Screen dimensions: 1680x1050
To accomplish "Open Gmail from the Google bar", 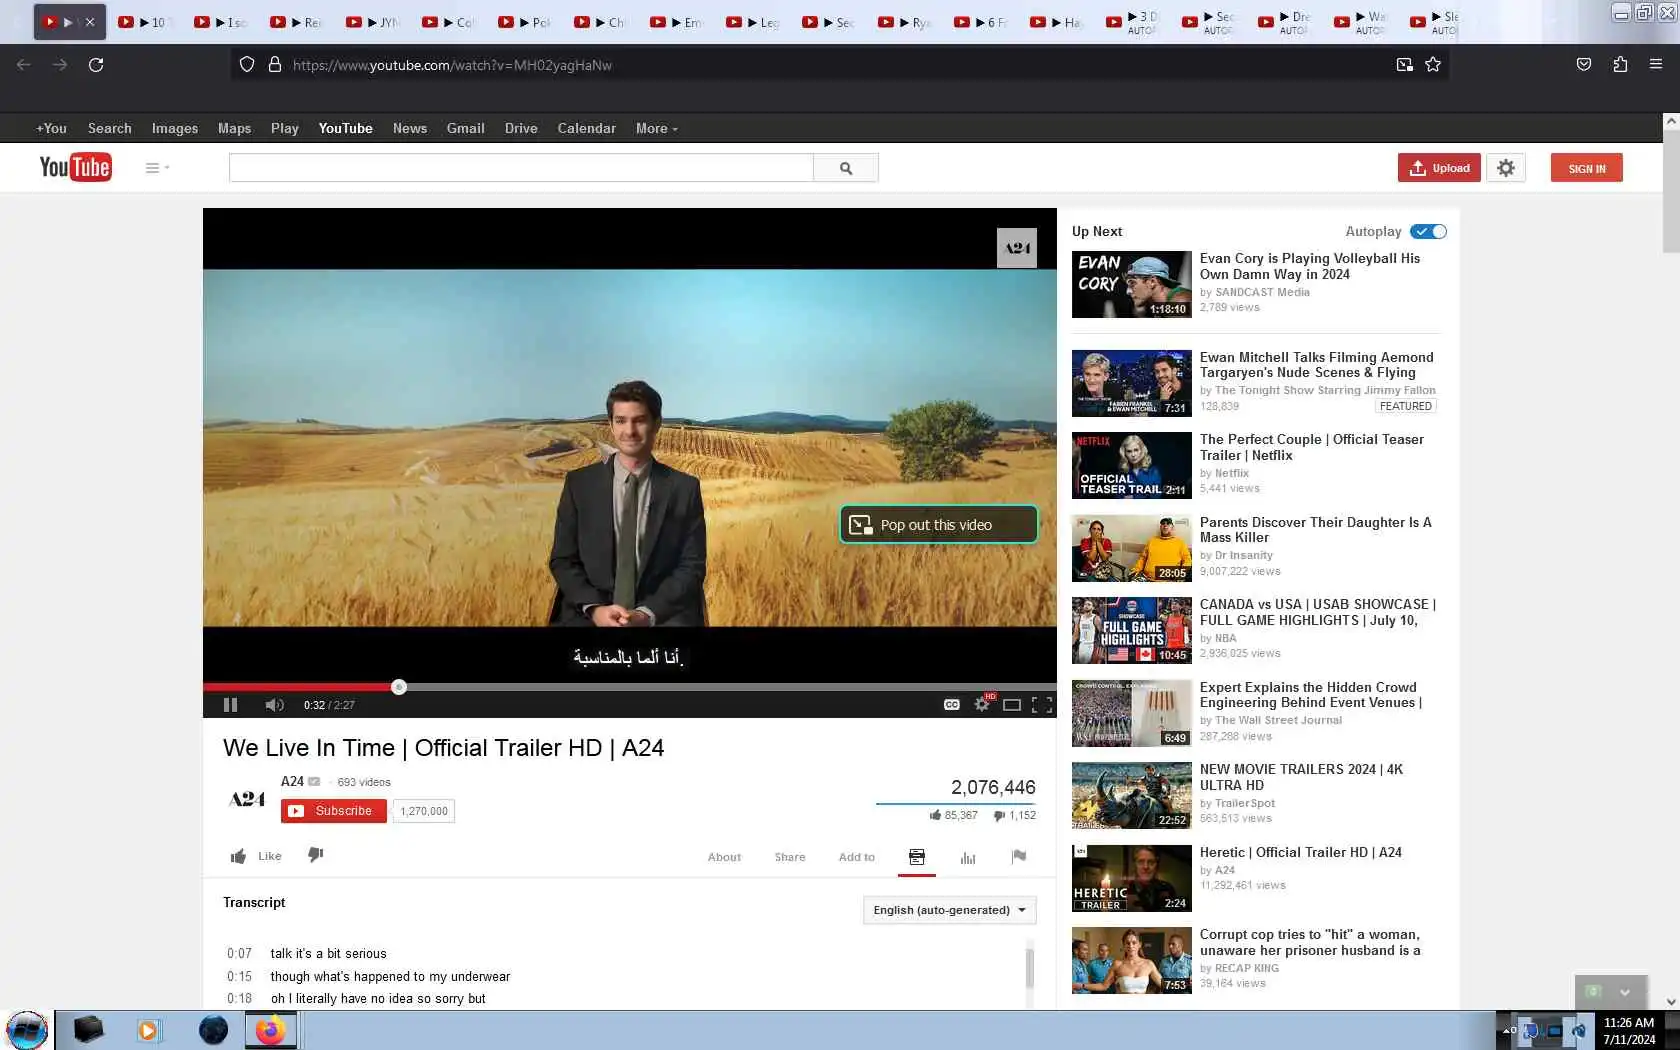I will (466, 128).
